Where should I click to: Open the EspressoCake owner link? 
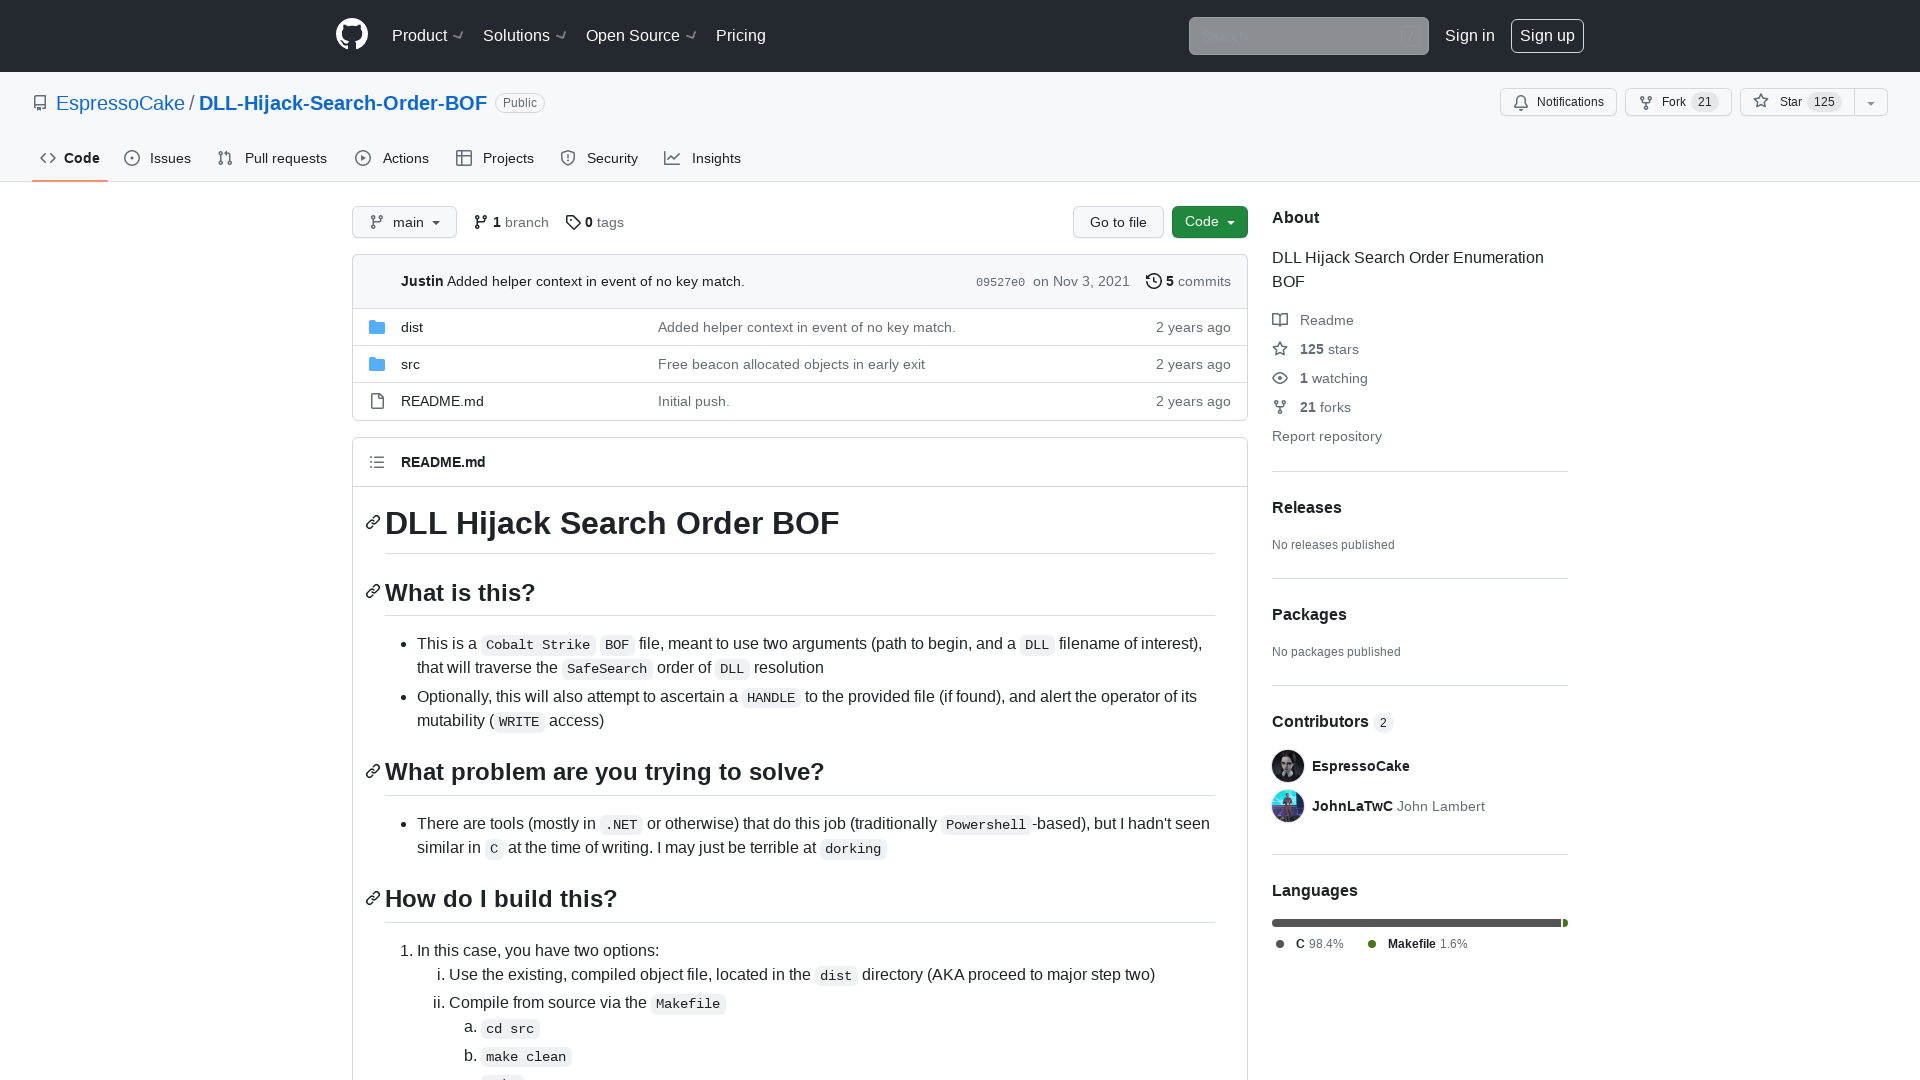coord(120,103)
